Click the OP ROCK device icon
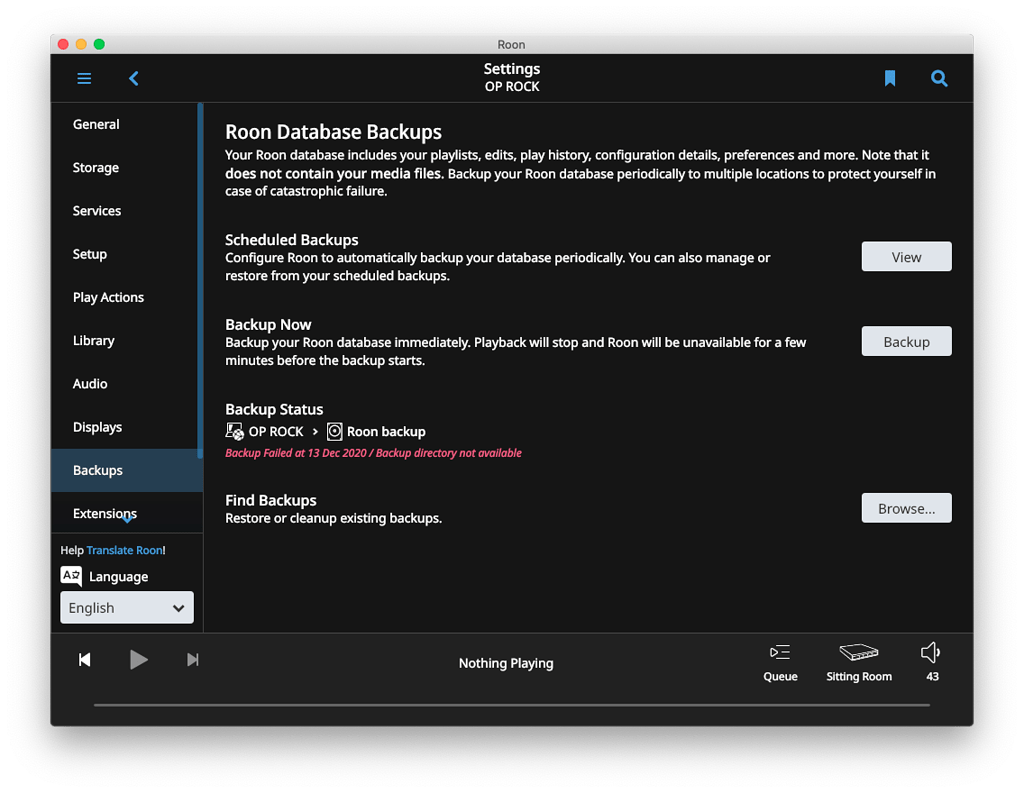 tap(233, 430)
